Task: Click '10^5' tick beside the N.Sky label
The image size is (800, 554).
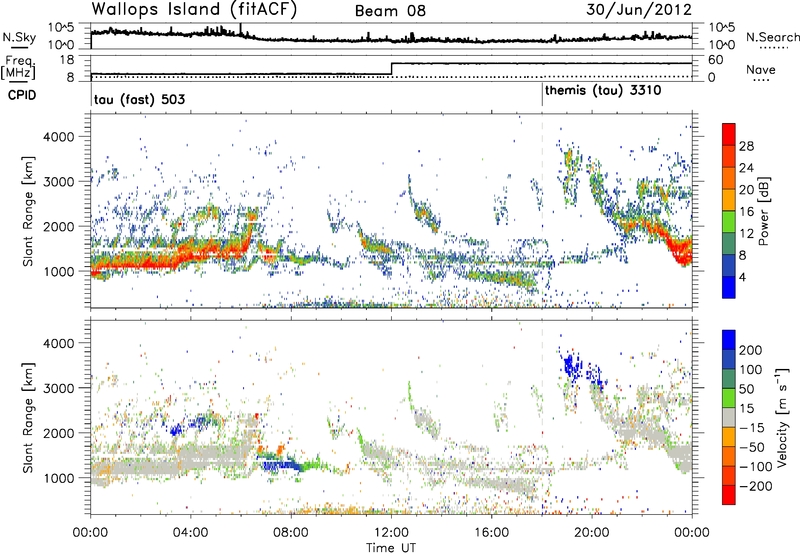Action: click(x=61, y=28)
